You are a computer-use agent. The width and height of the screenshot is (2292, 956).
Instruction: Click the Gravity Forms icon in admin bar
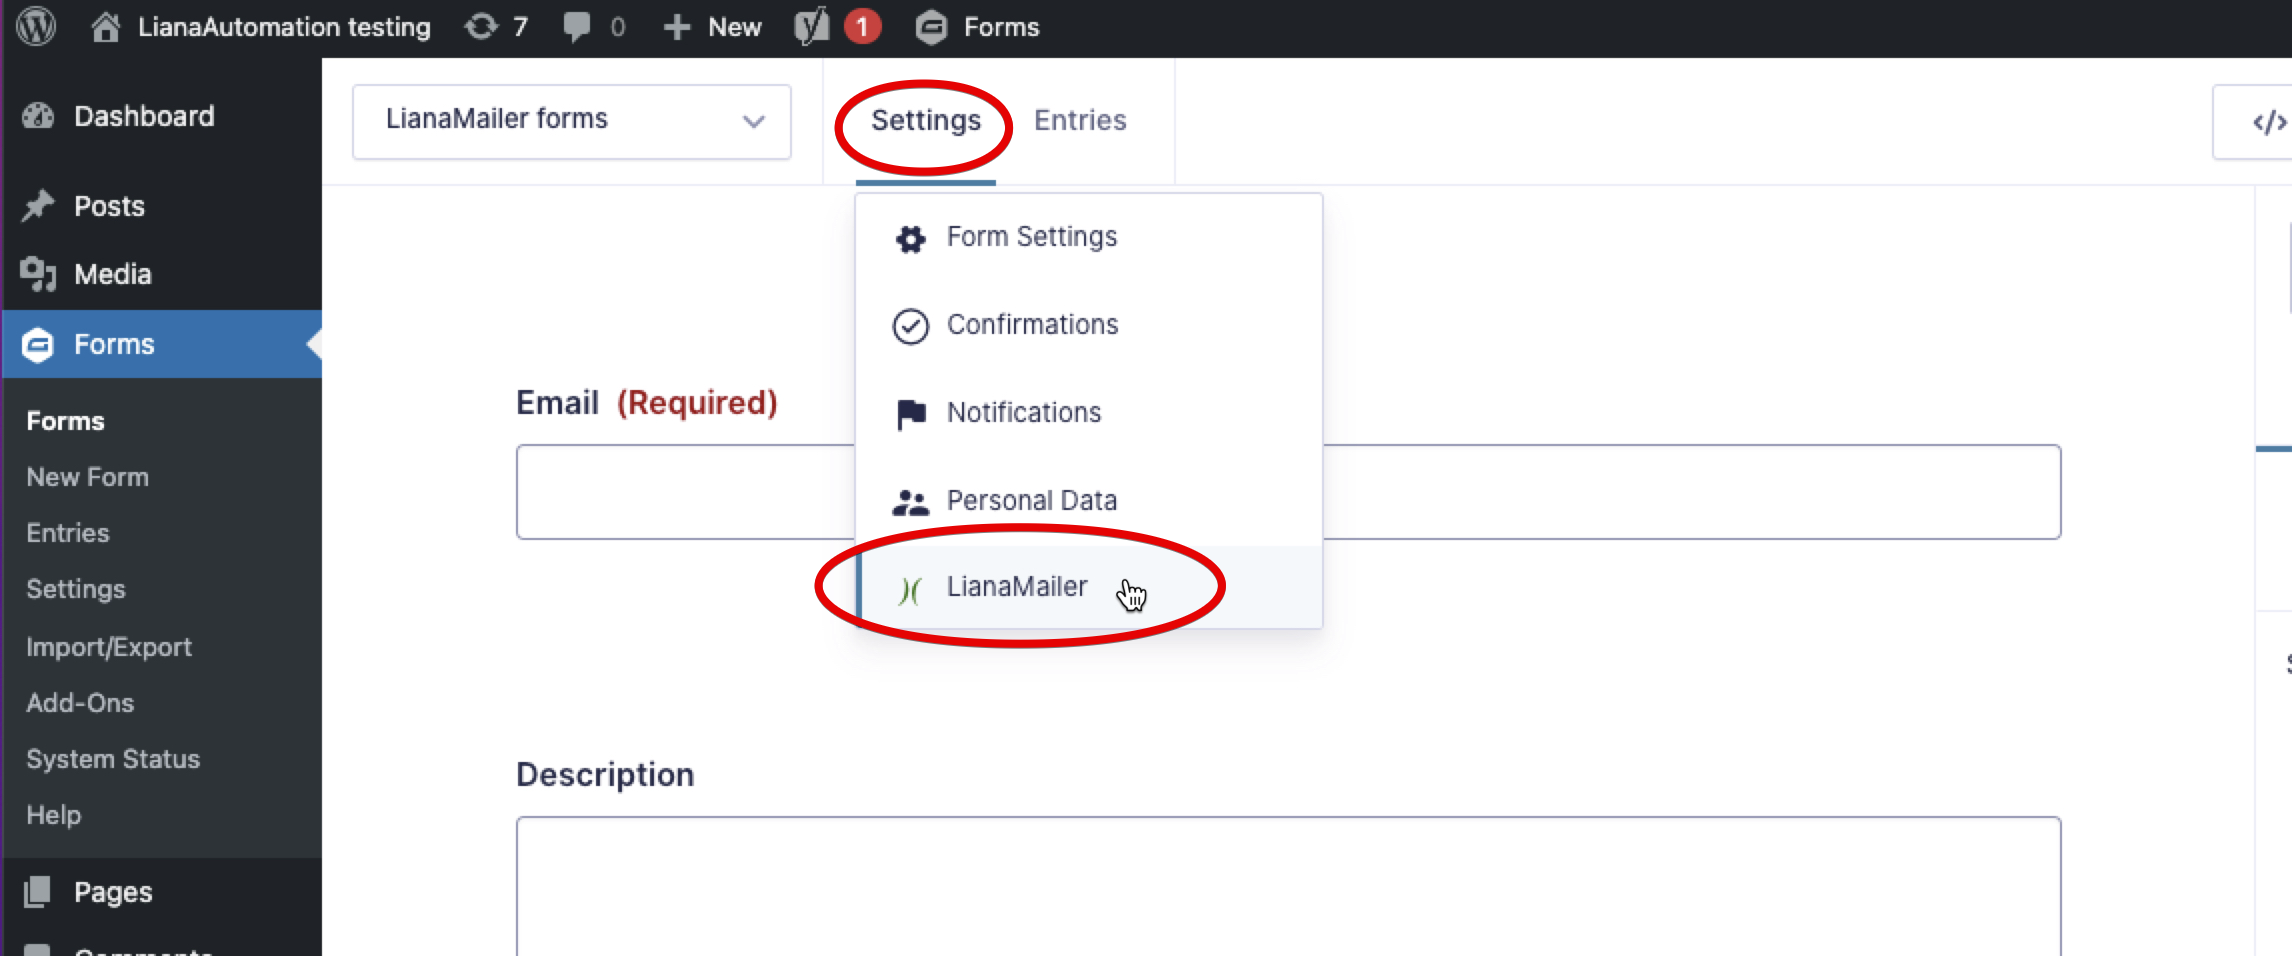click(931, 27)
